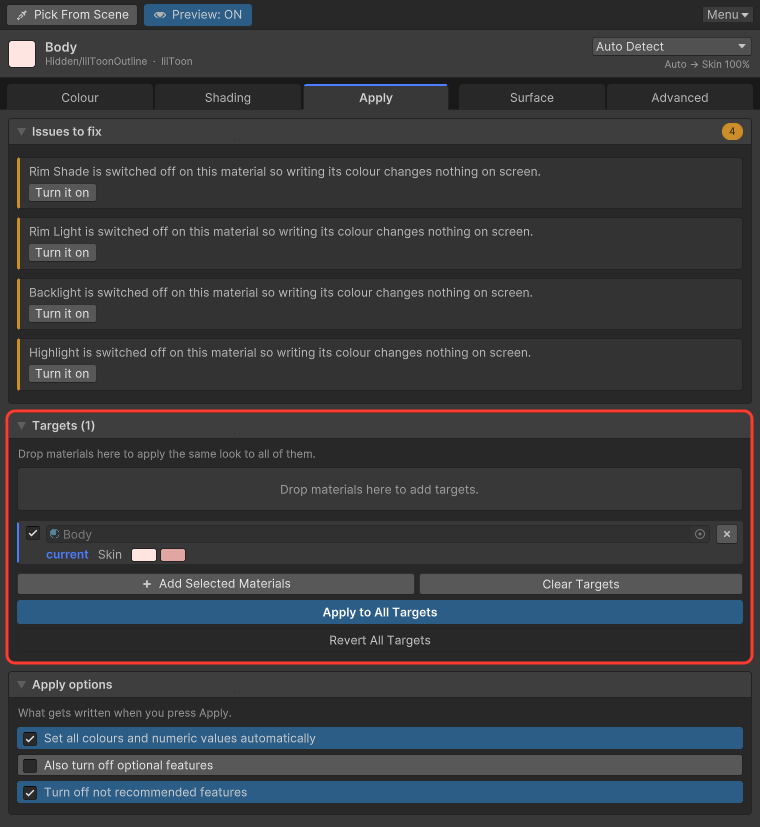Open the Surface tab
760x827 pixels.
[532, 98]
